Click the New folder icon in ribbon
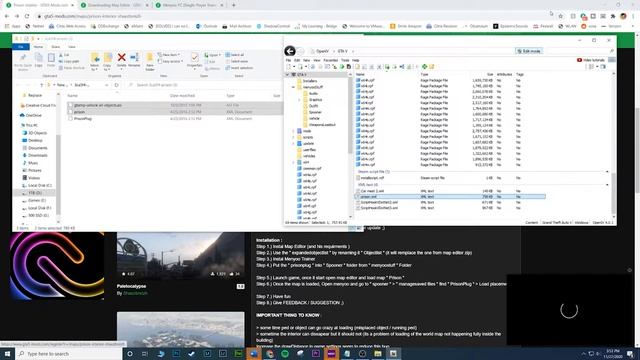This screenshot has height=360, width=640. 150,57
